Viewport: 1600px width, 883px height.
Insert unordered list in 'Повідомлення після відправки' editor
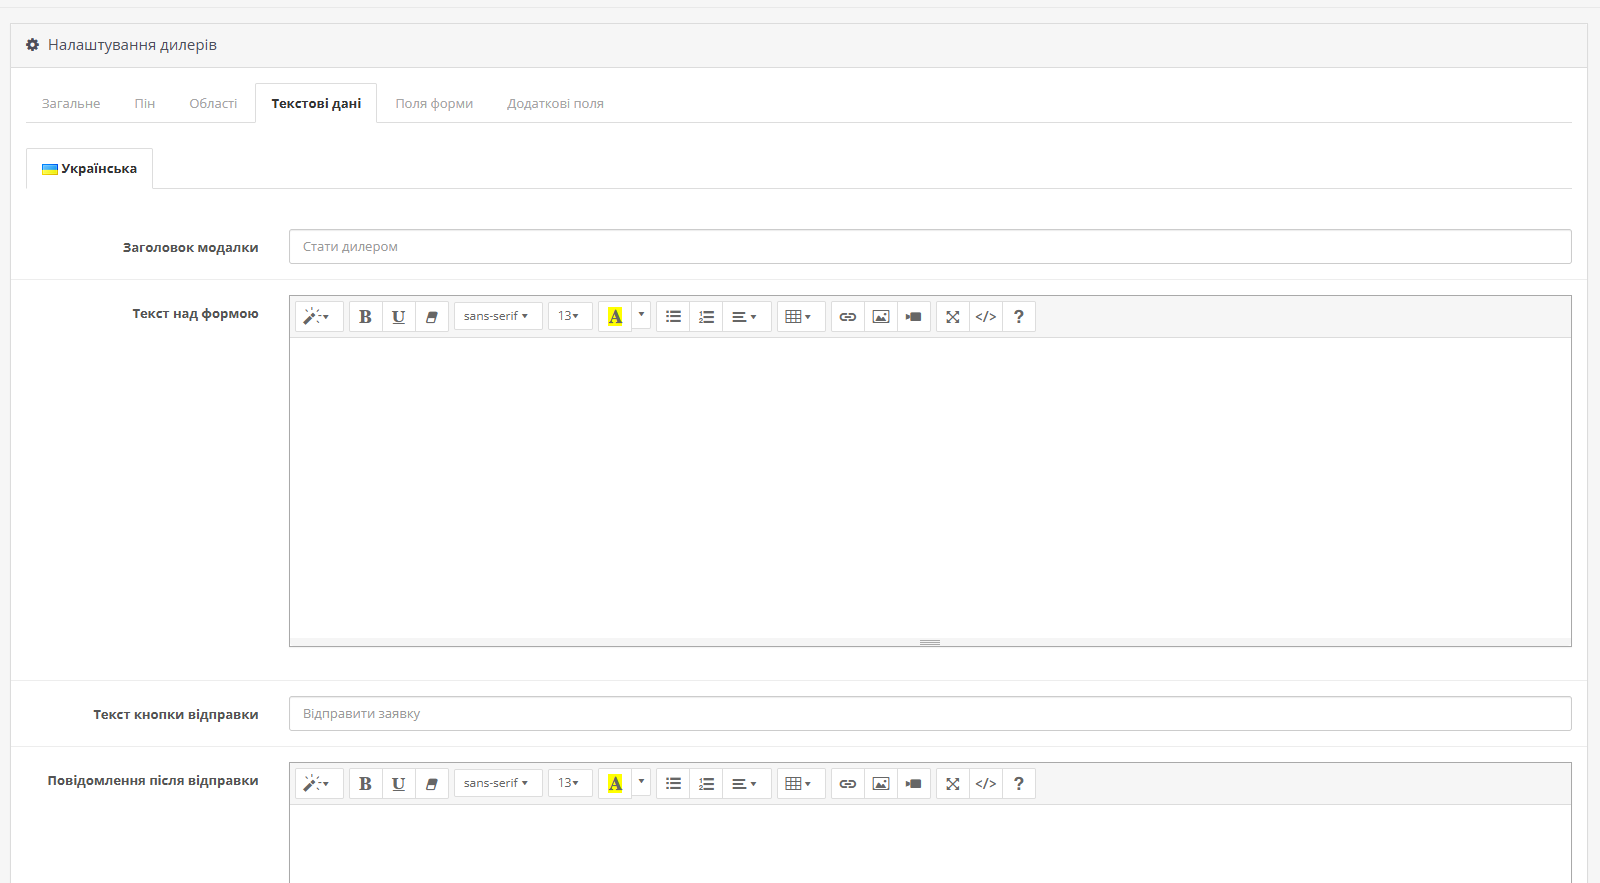tap(673, 784)
